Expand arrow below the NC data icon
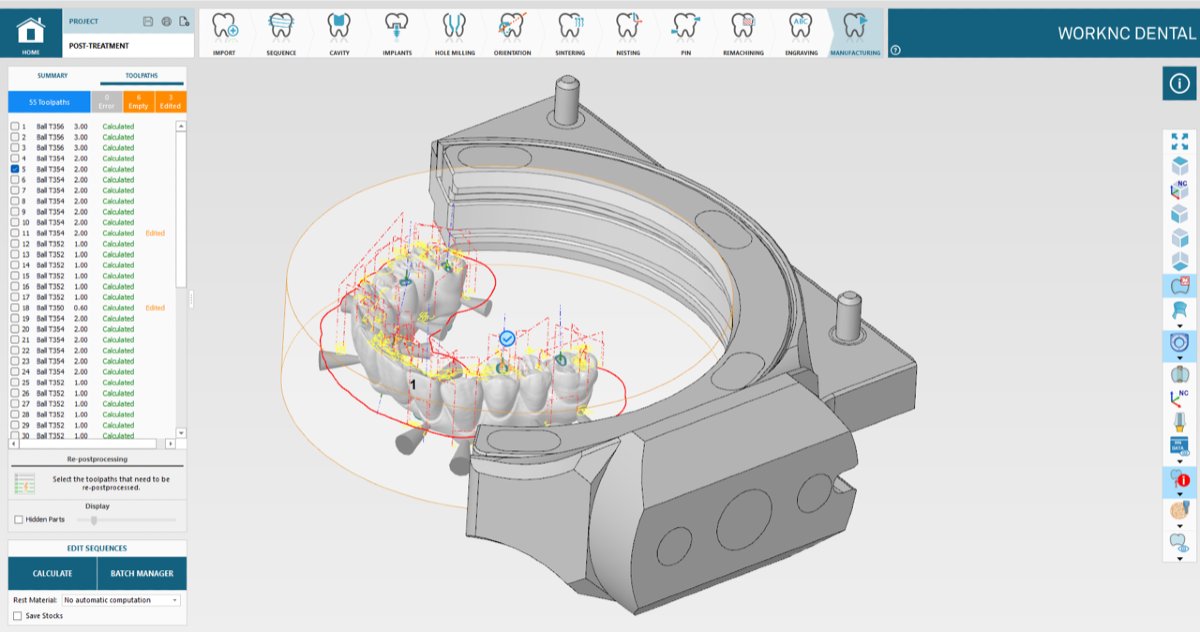Screen dimensions: 1200x632 coord(1180,463)
